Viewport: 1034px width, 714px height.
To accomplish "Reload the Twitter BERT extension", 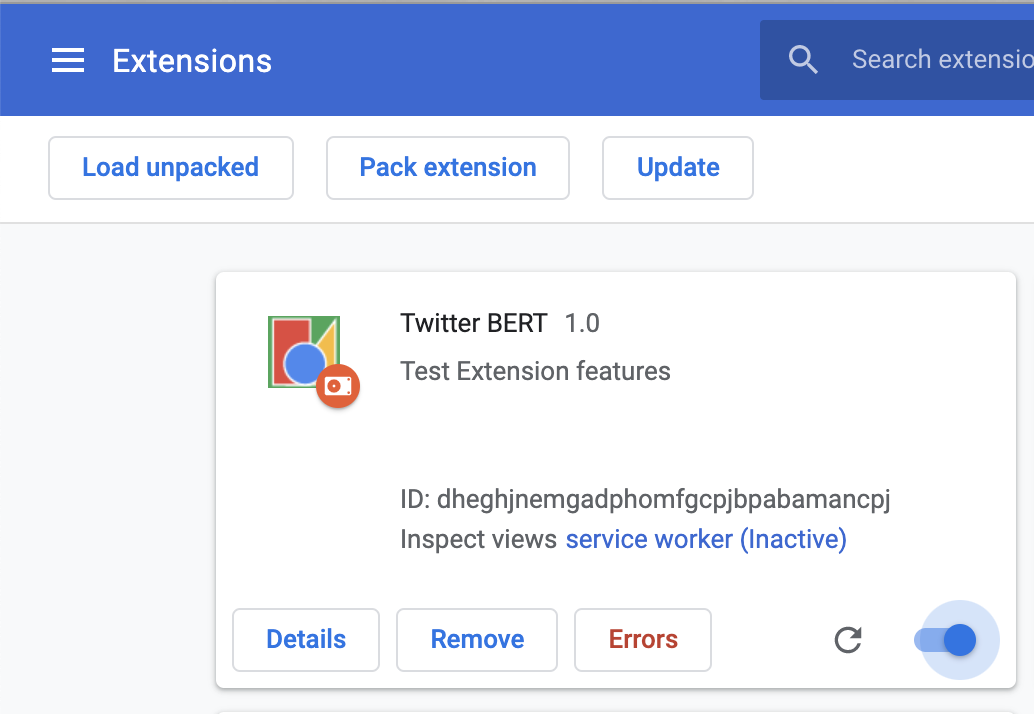I will (848, 640).
